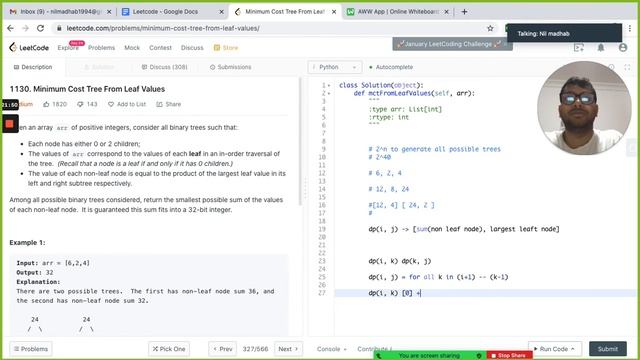Click the browser forward arrow
640x360 pixels.
(25, 28)
